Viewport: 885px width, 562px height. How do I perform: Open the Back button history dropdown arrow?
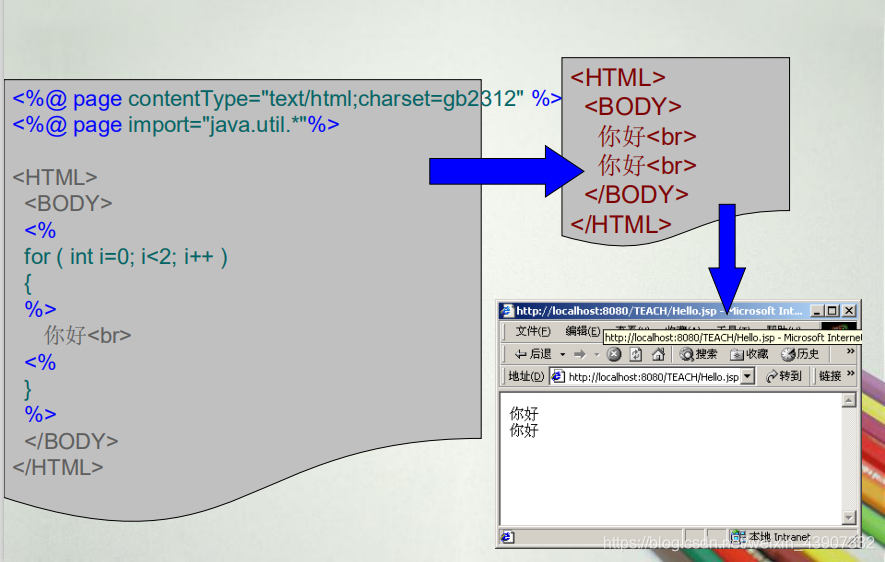[x=563, y=354]
